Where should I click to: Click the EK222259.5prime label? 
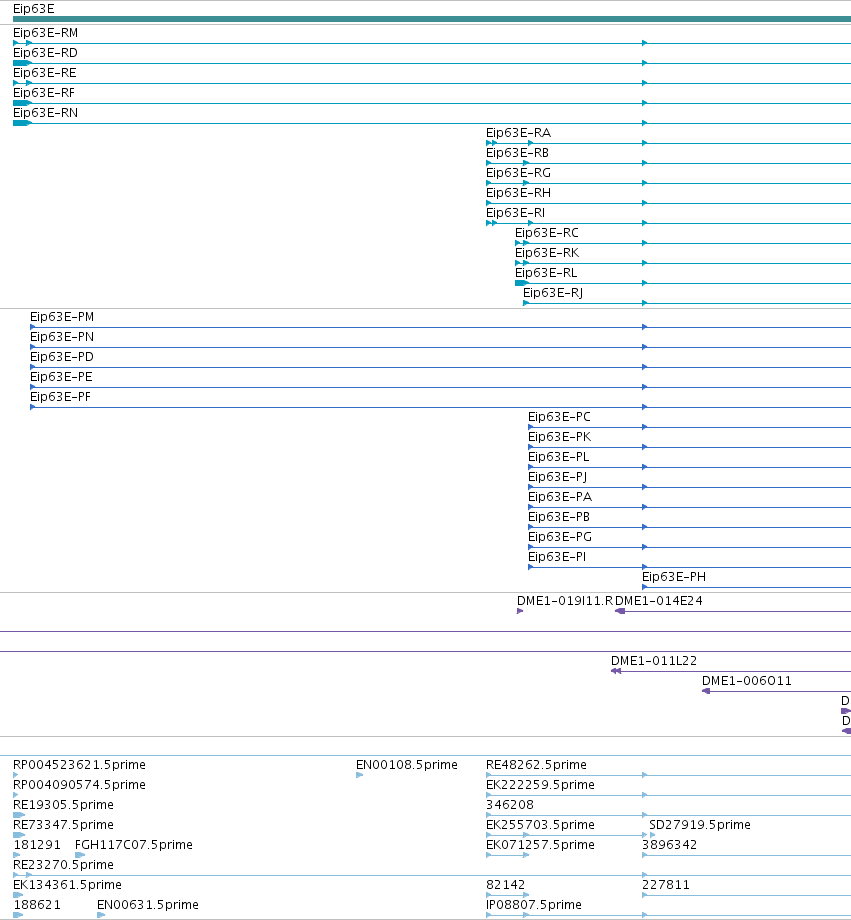click(x=541, y=784)
